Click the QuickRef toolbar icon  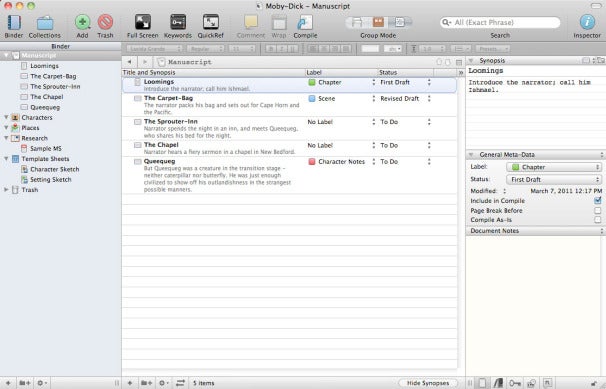click(211, 22)
